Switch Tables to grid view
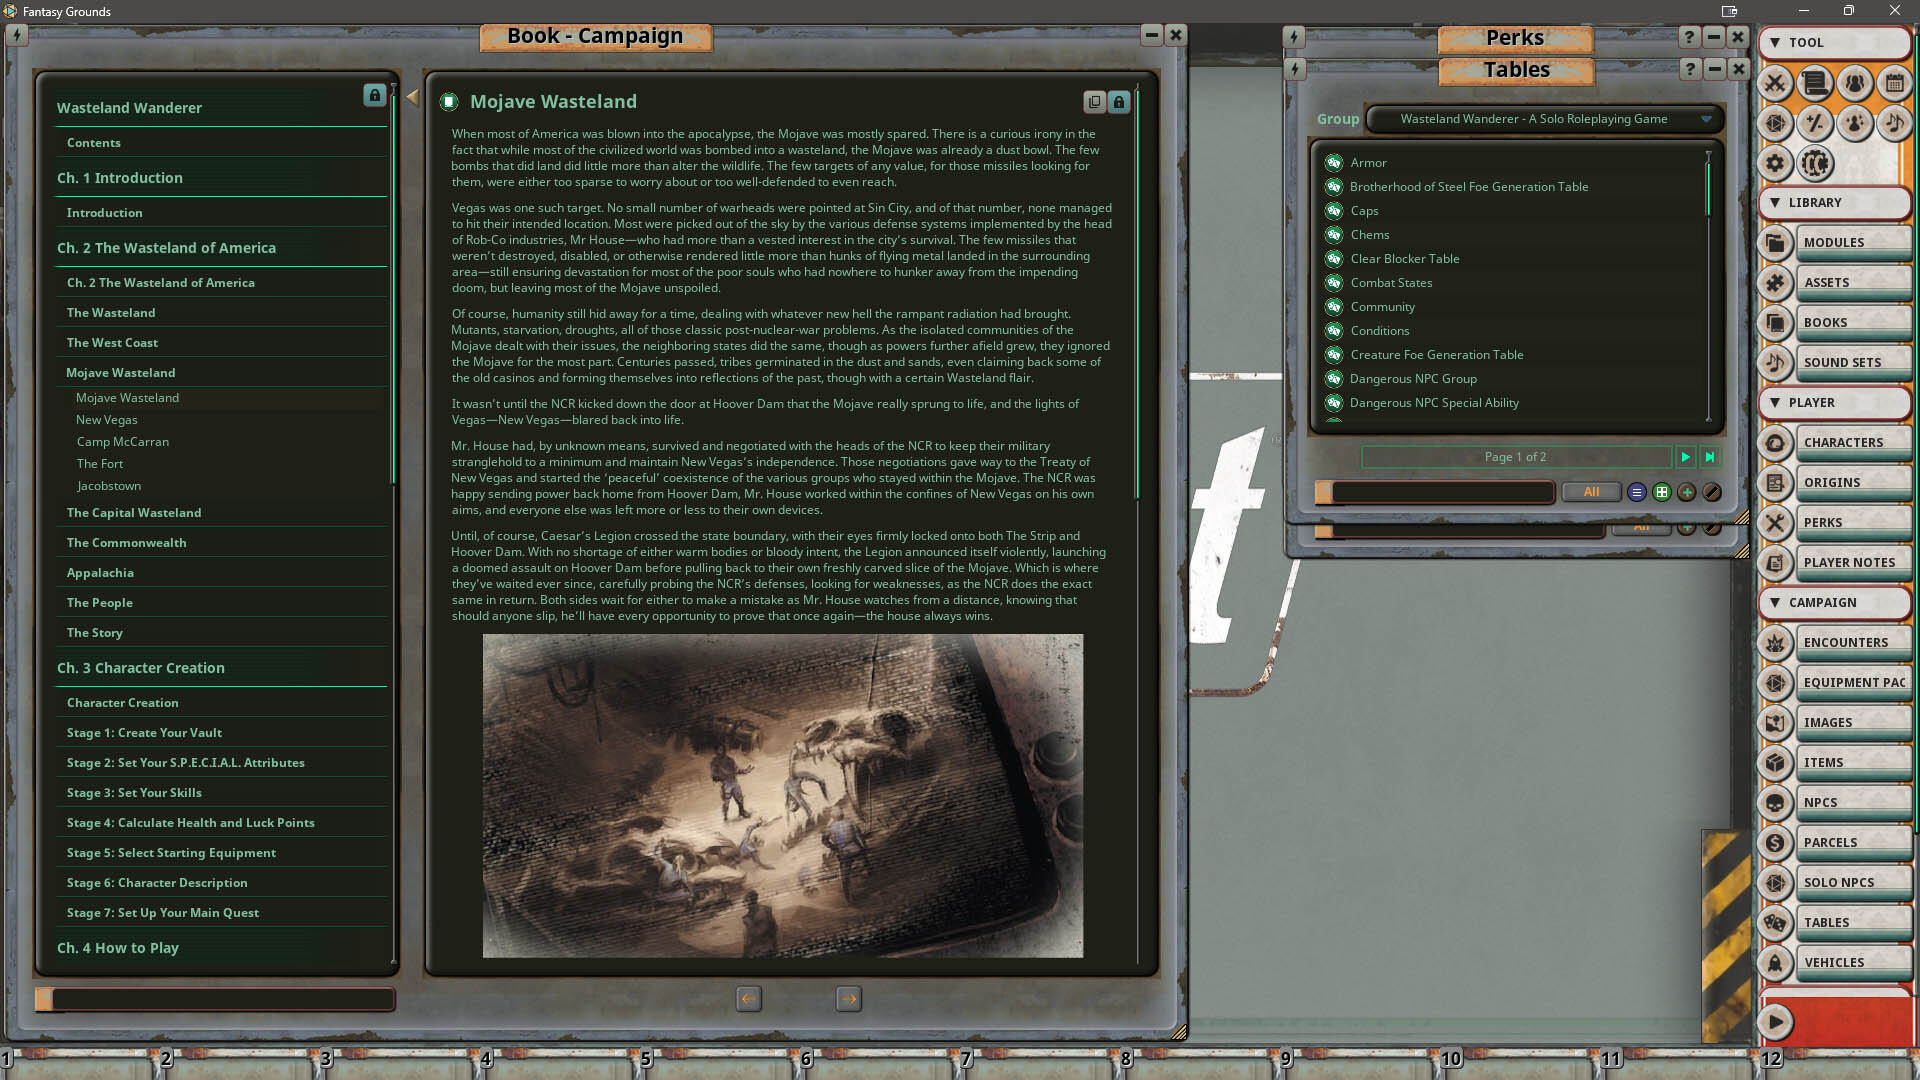 click(1661, 492)
